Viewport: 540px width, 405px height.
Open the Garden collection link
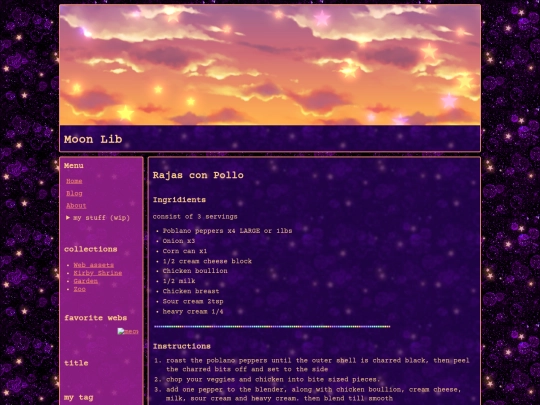pos(86,281)
